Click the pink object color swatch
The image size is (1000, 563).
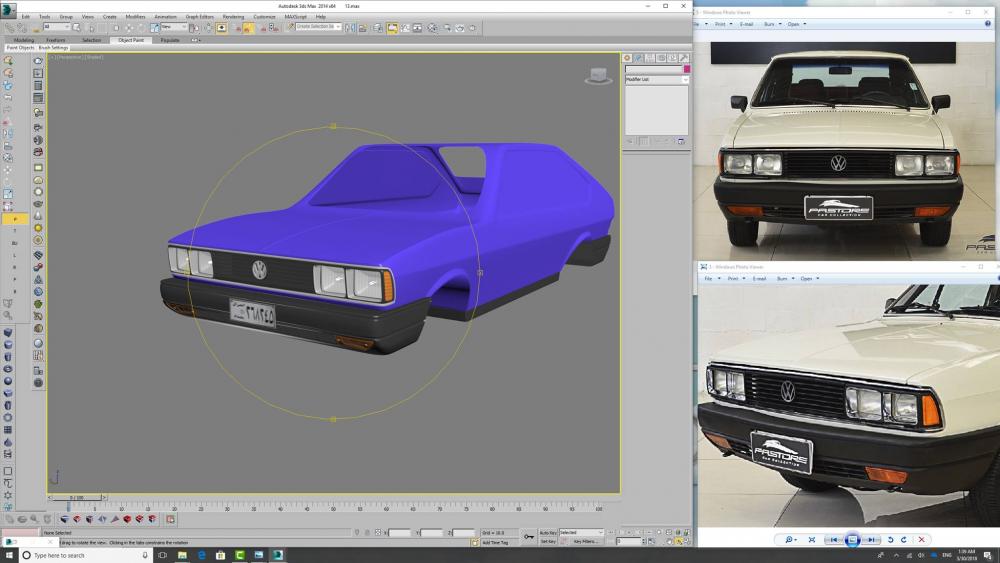point(685,69)
